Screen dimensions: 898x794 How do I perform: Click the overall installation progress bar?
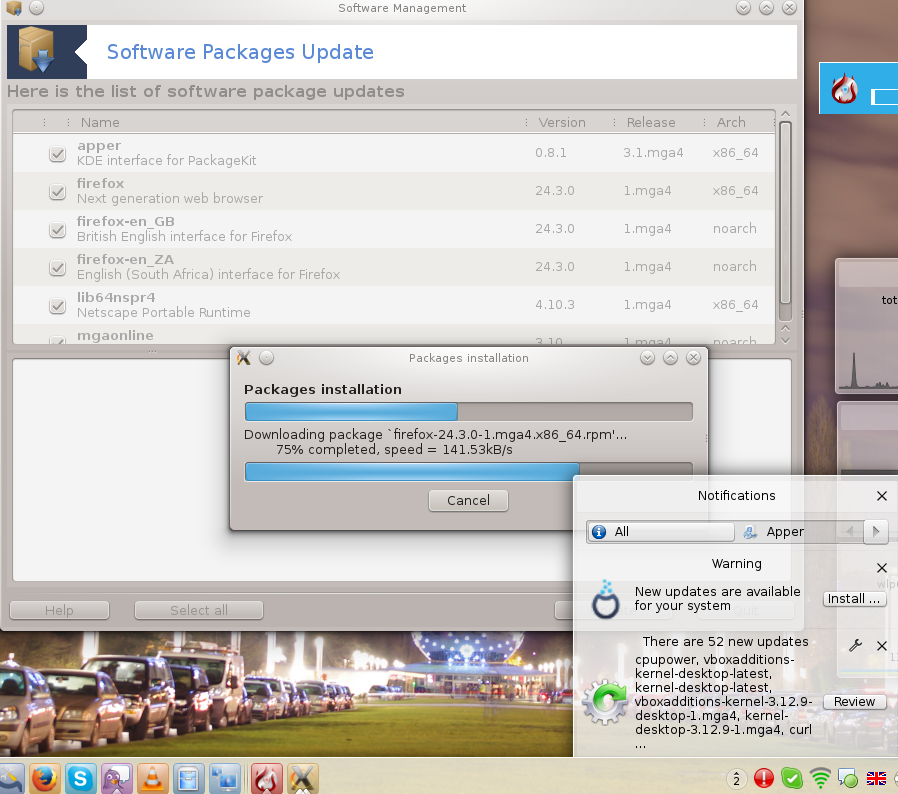point(468,411)
